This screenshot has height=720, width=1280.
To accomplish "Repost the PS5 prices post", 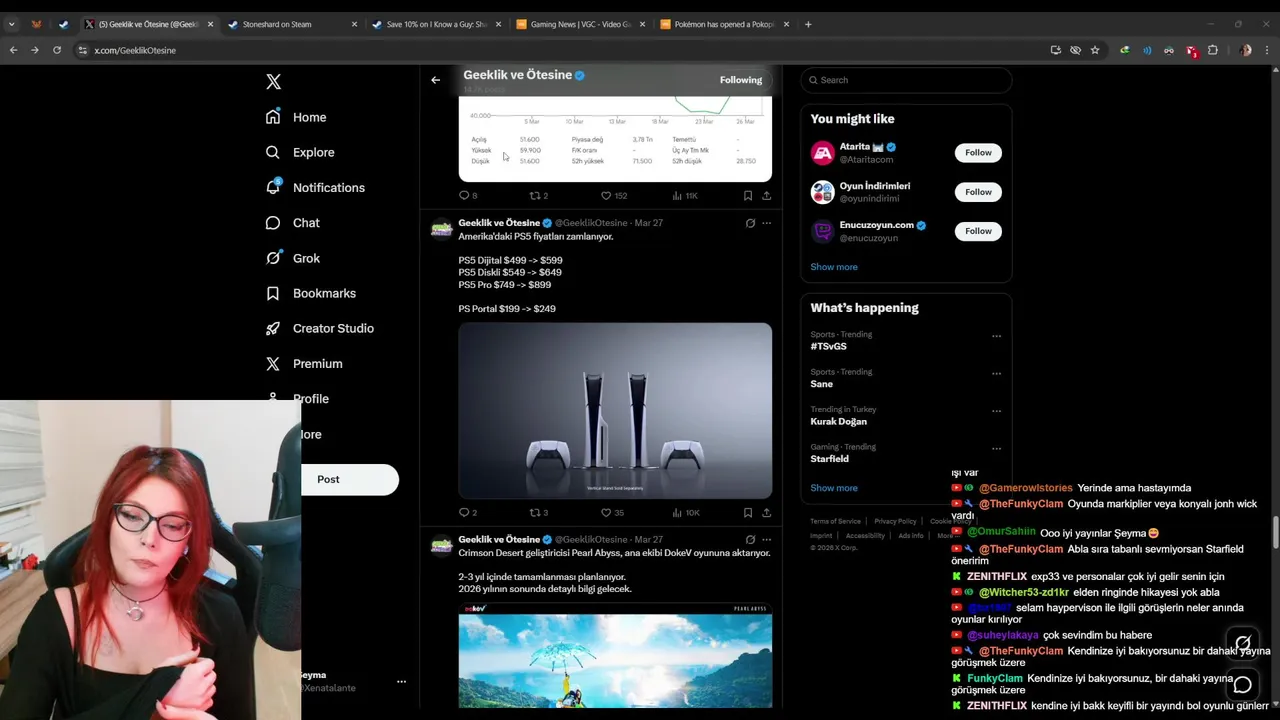I will coord(538,513).
